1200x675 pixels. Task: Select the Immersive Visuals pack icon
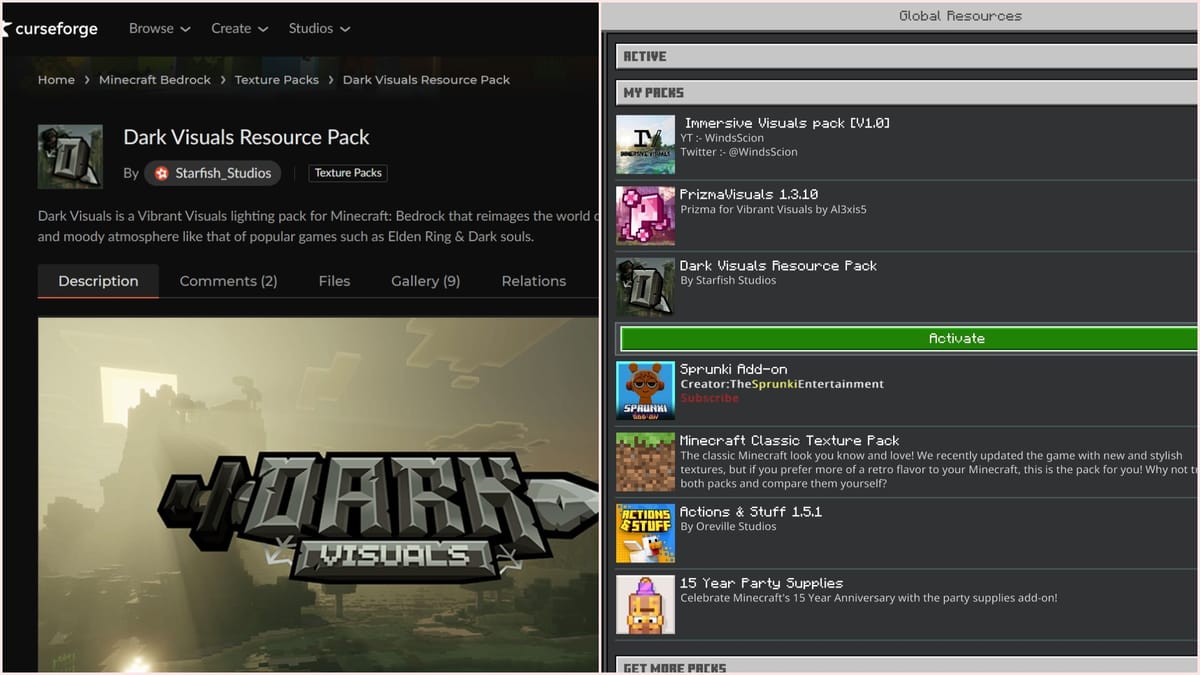coord(645,145)
